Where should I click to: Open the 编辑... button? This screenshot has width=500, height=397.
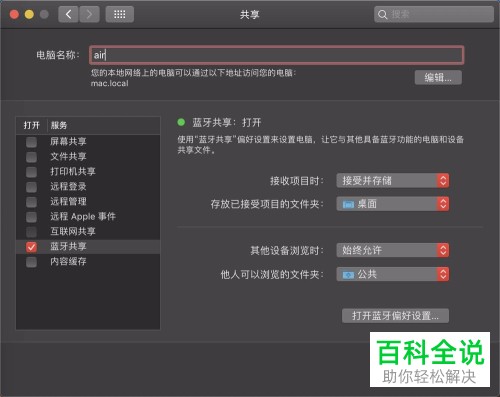pos(438,78)
